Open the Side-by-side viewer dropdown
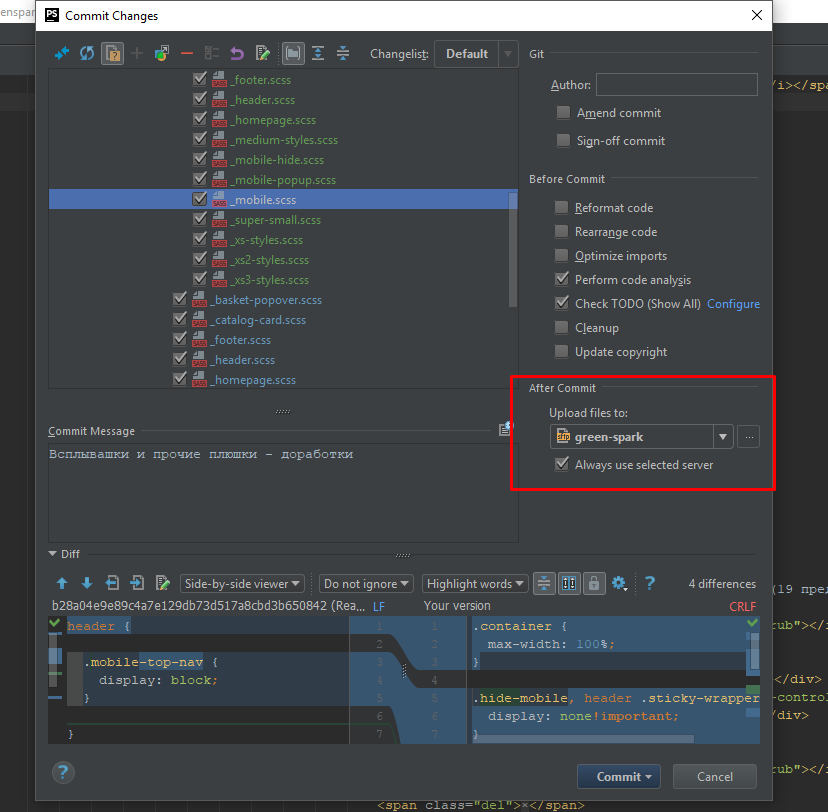 tap(242, 584)
